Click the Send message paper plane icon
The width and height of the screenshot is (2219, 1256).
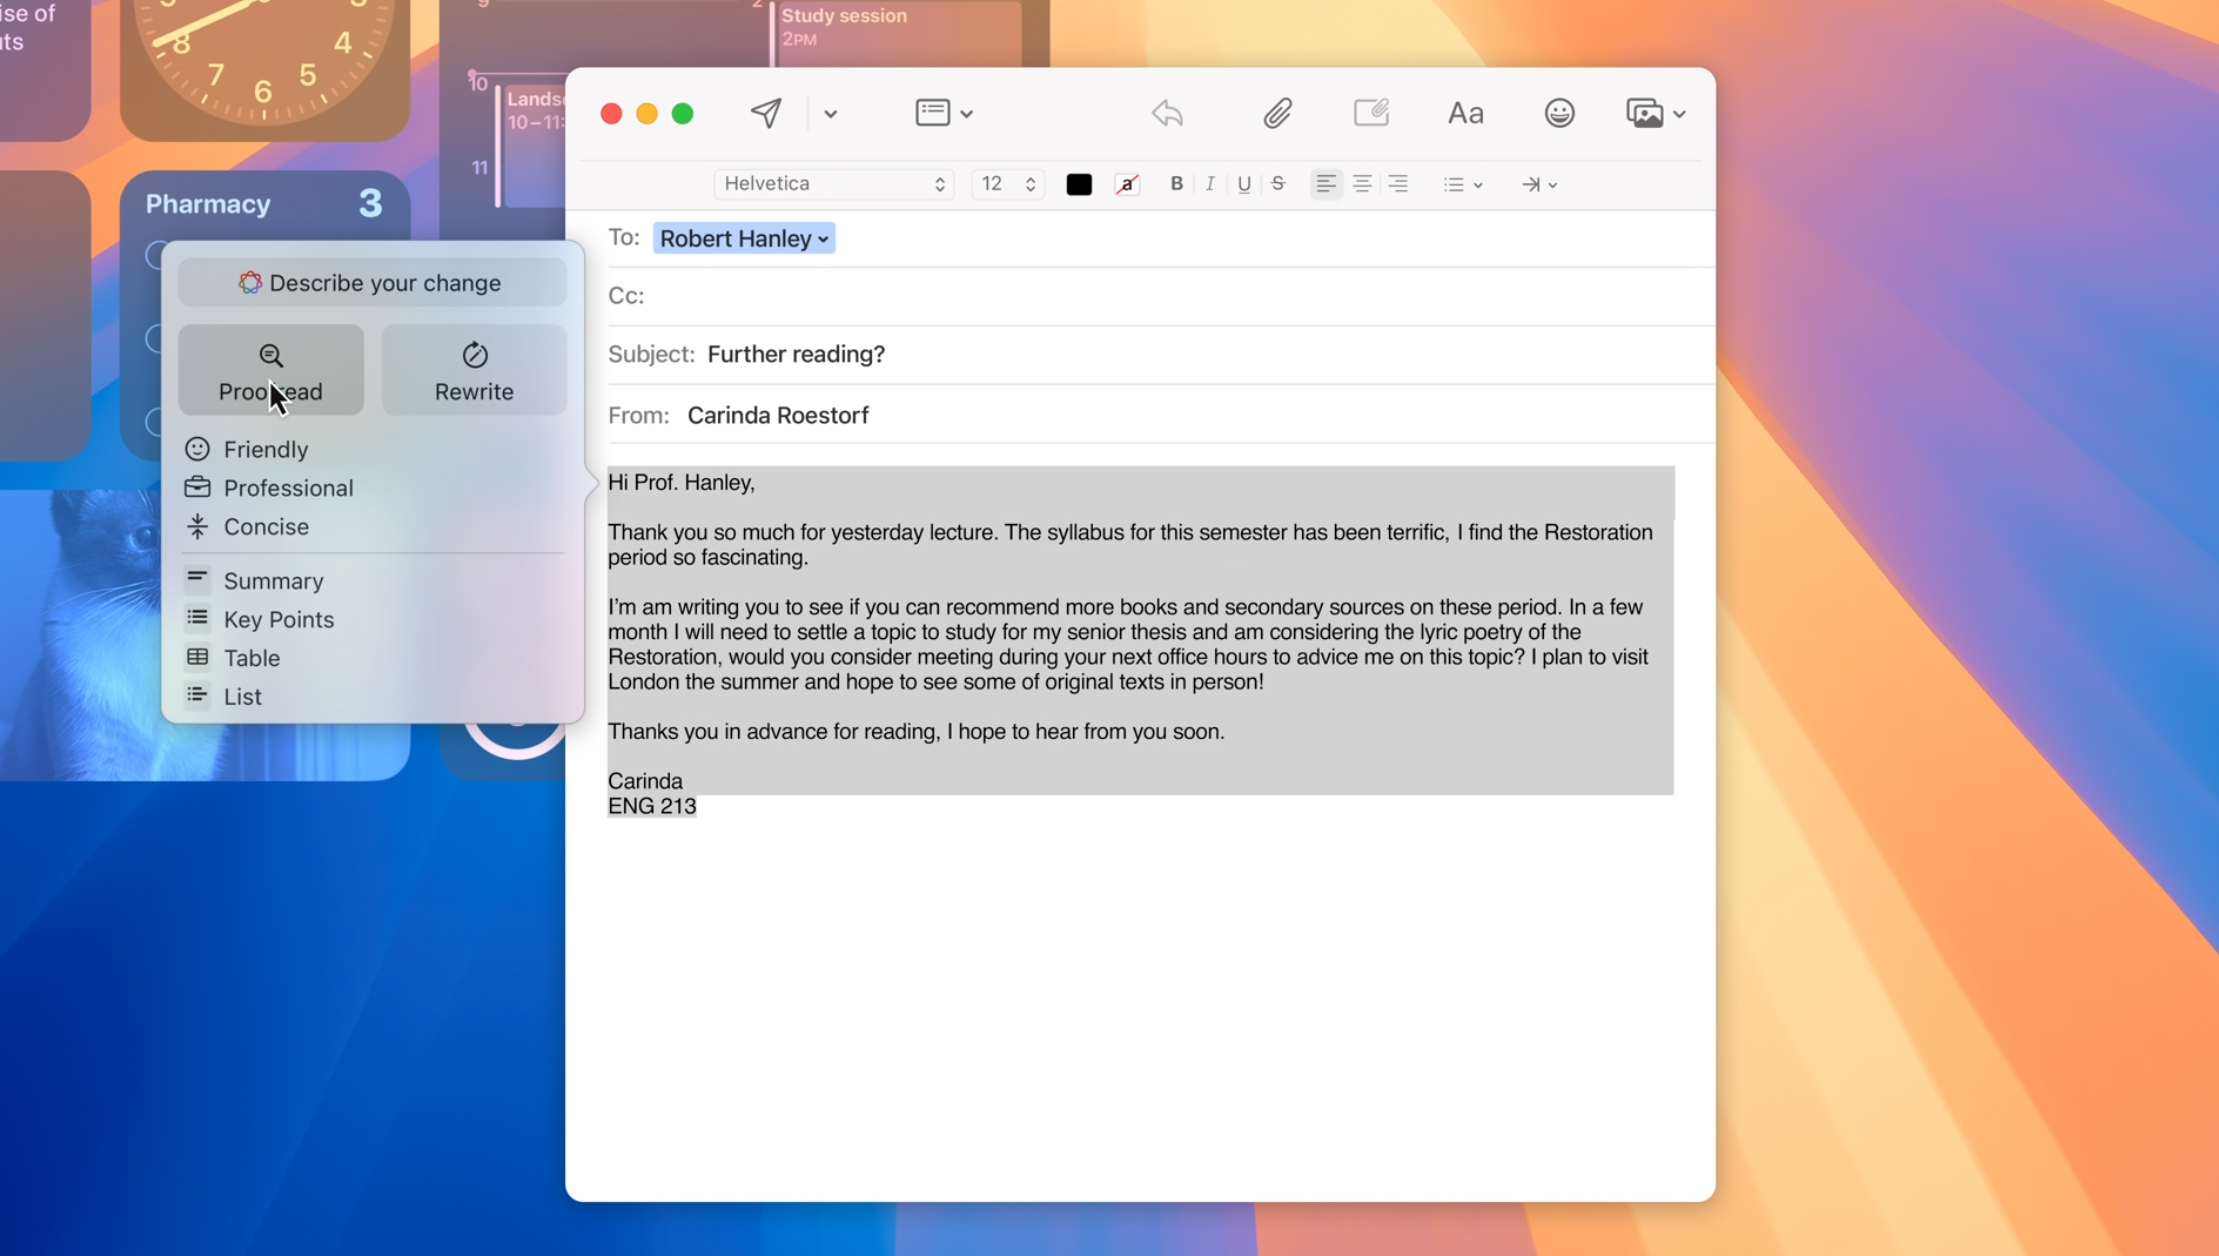click(766, 113)
